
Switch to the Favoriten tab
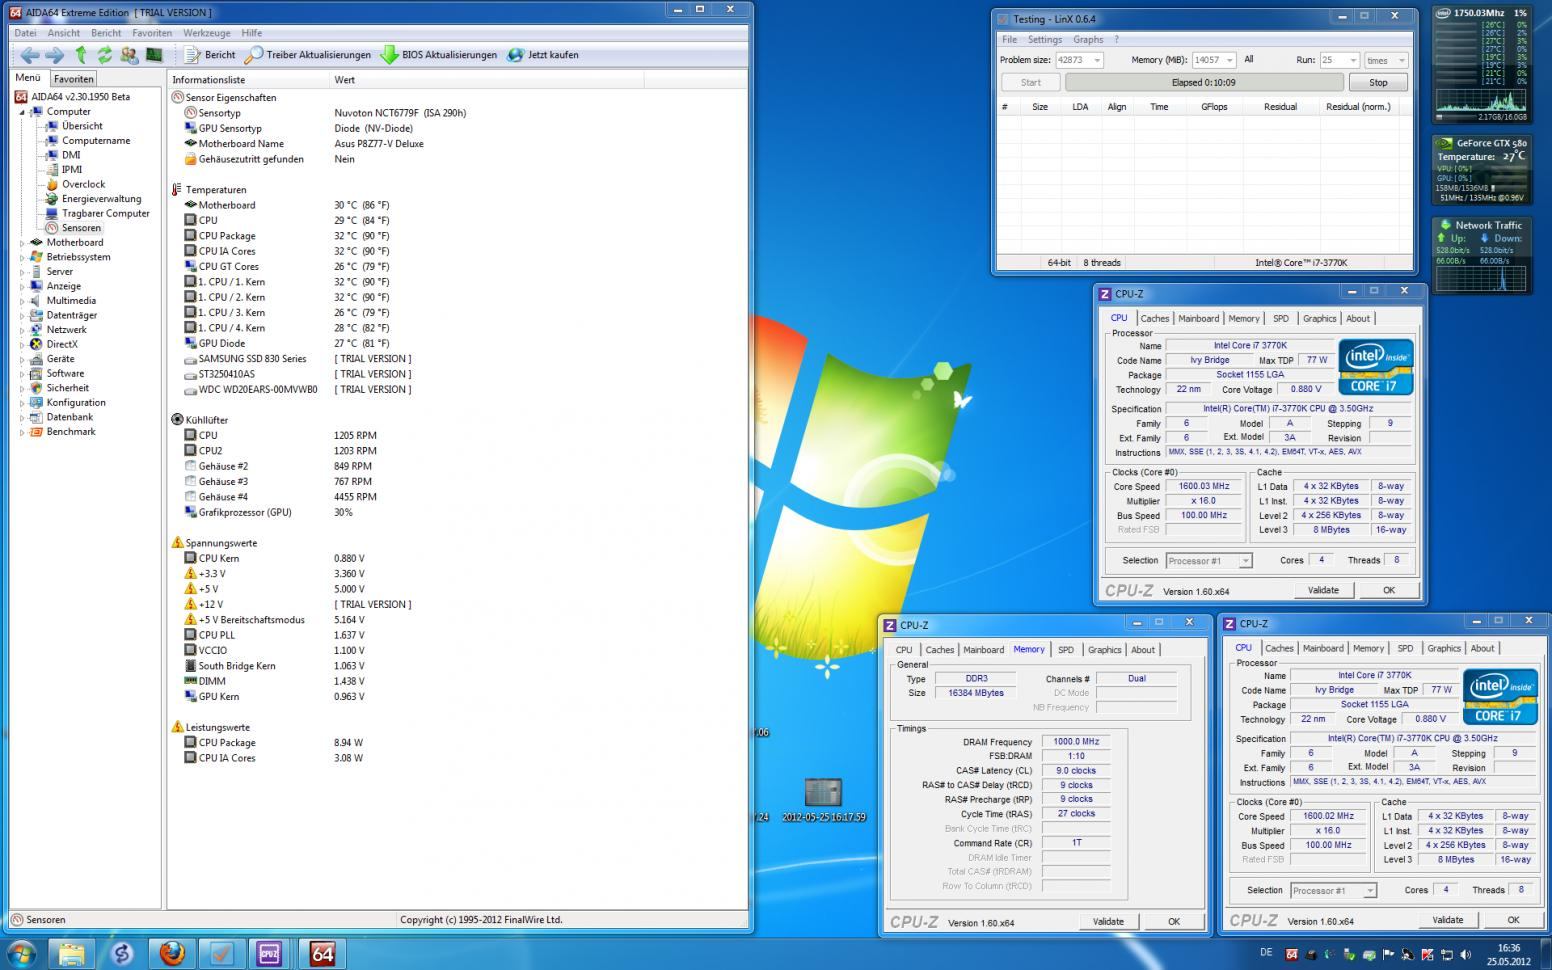(x=74, y=79)
